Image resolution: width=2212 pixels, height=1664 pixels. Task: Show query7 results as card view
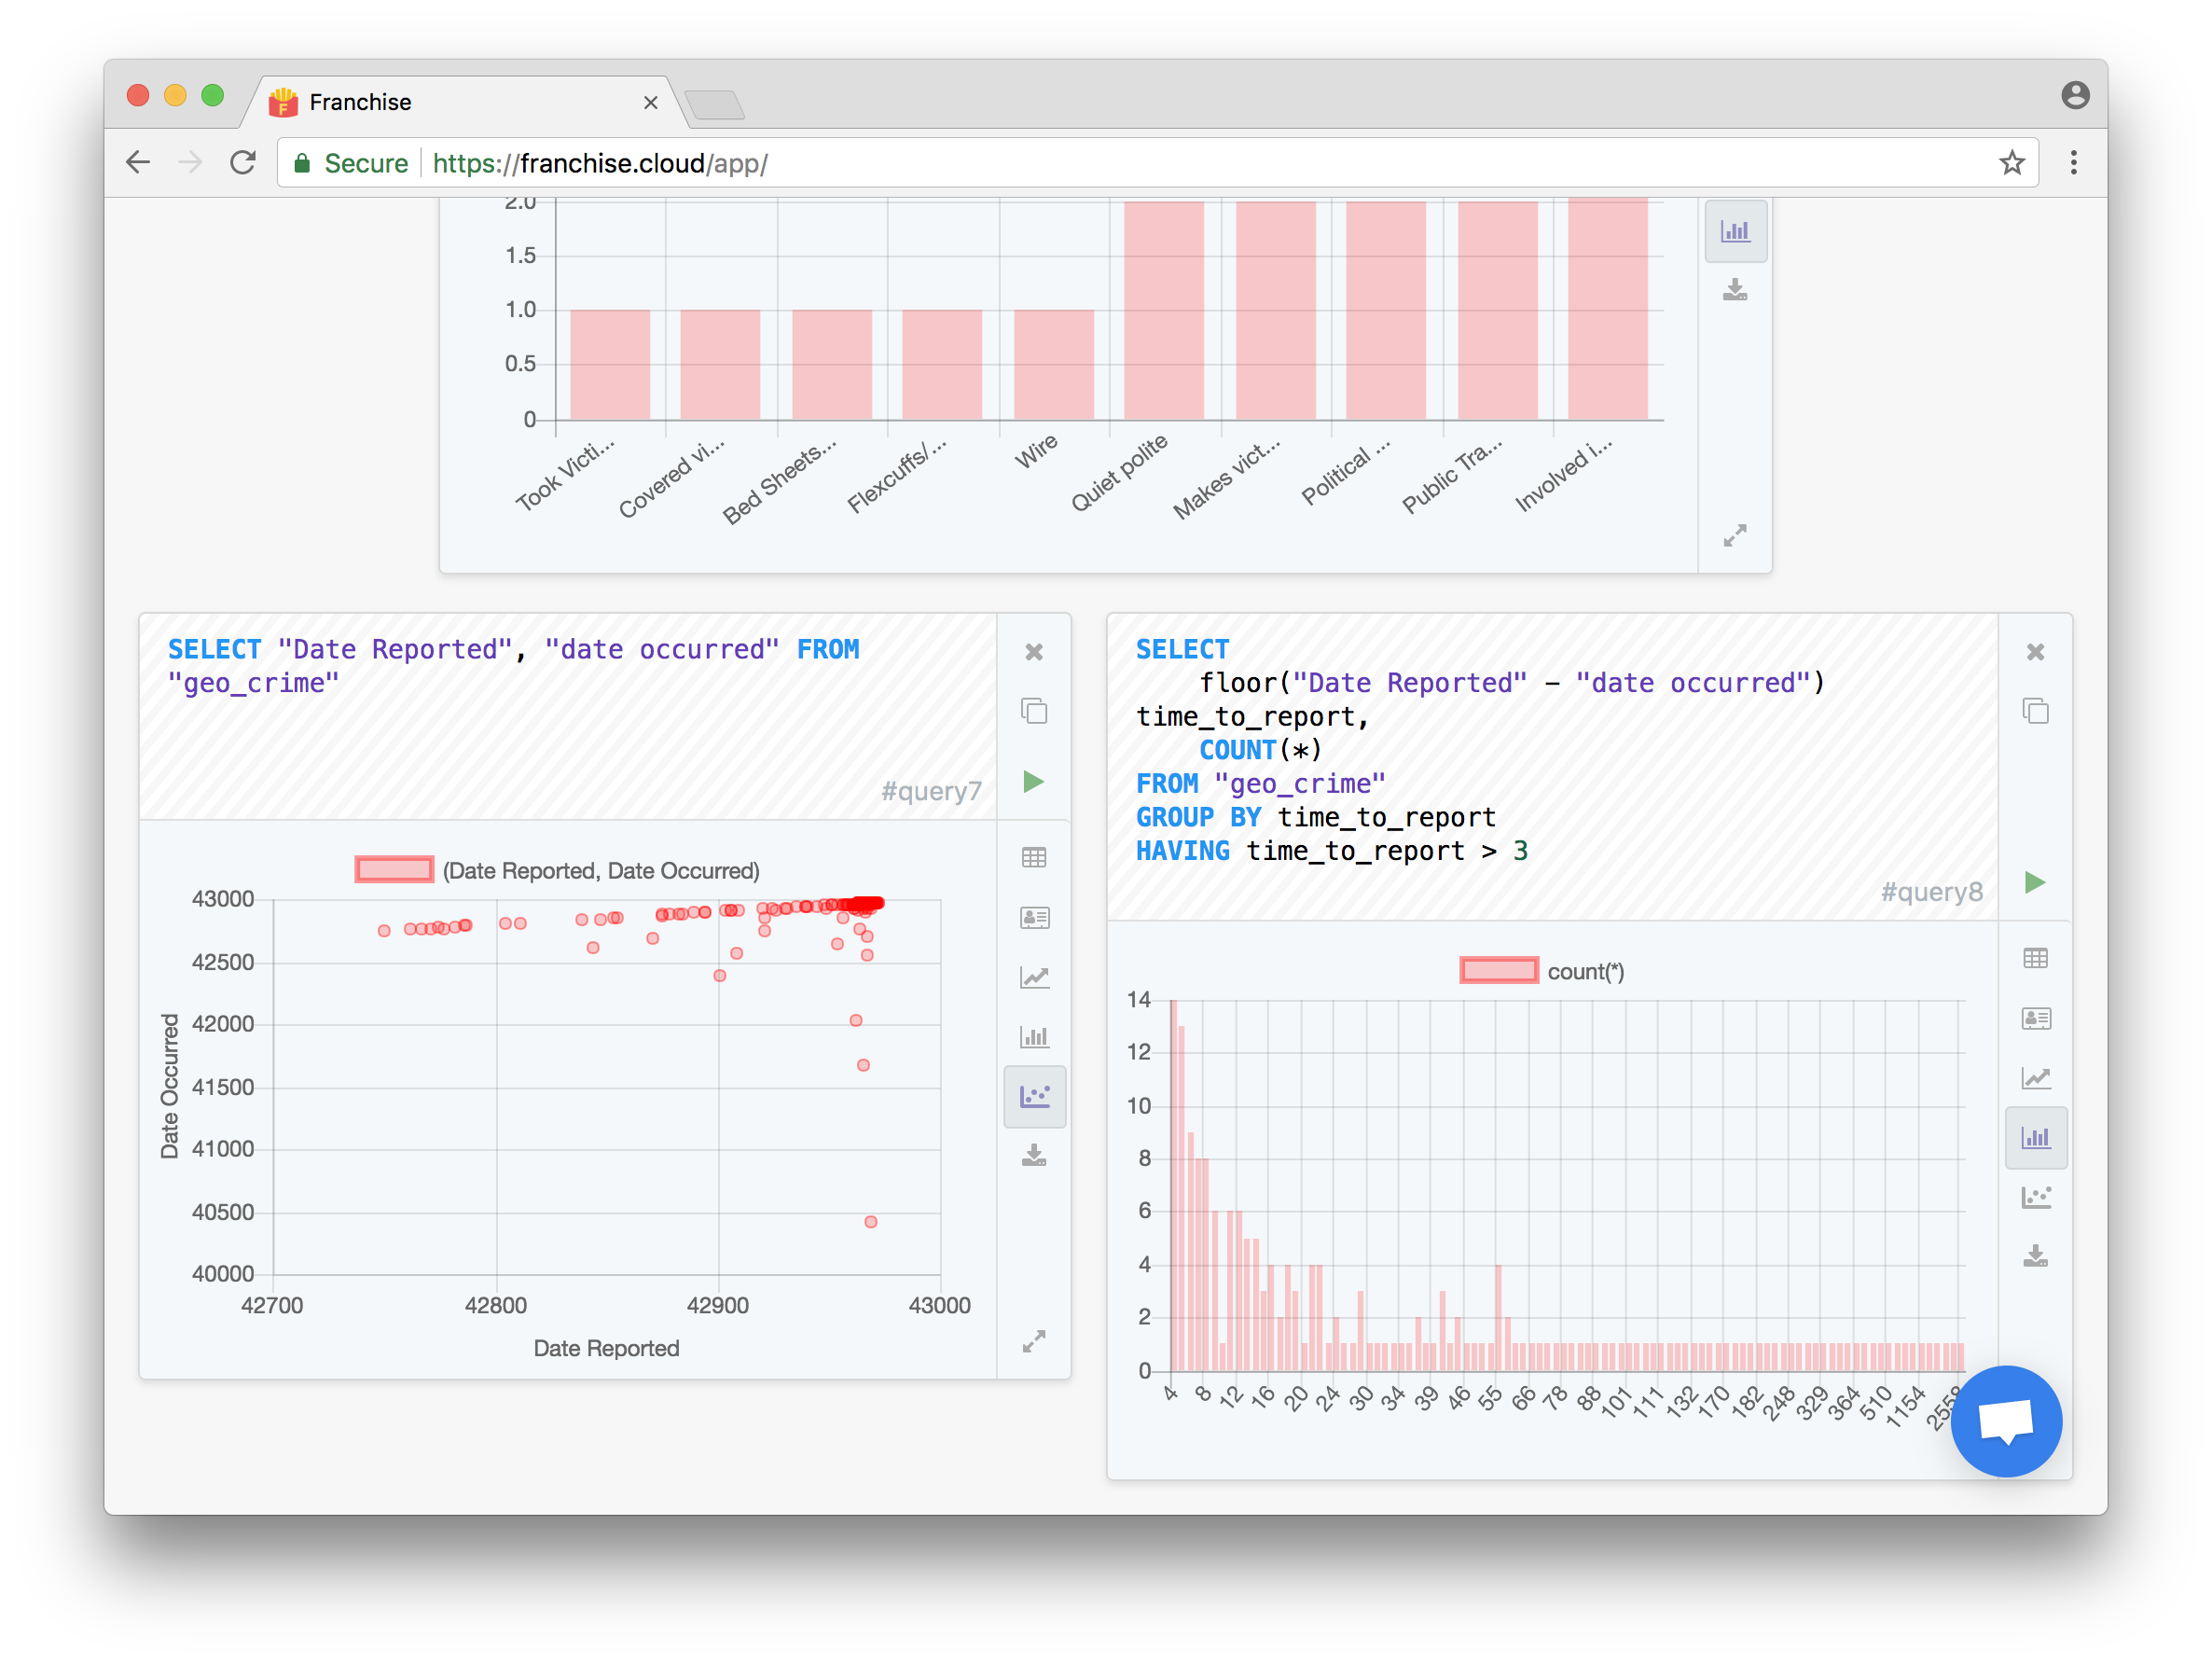click(1033, 917)
